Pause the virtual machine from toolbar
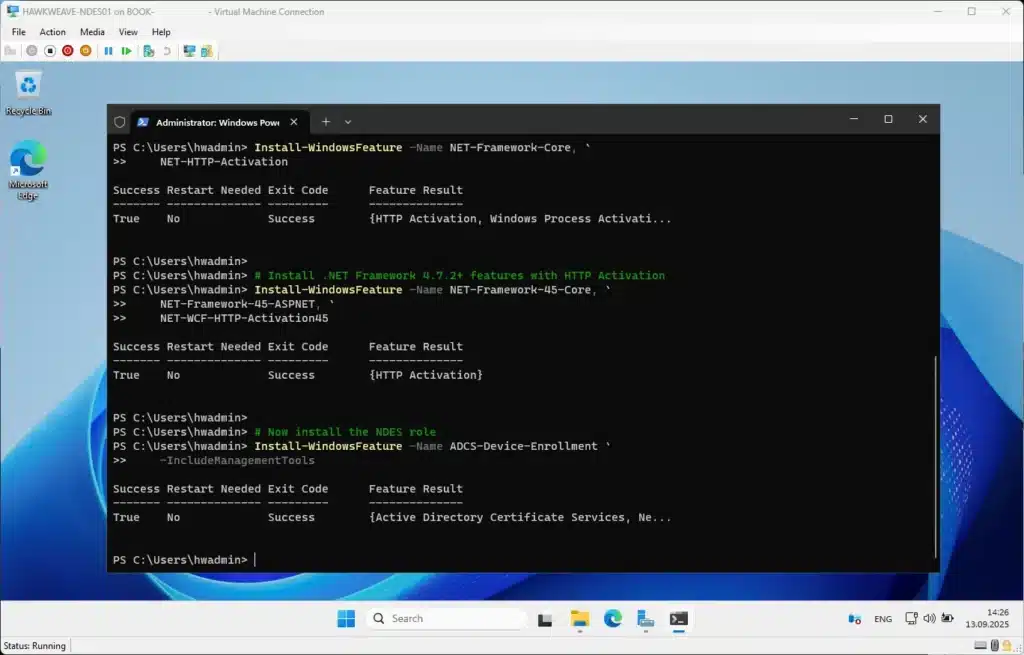 tap(108, 50)
